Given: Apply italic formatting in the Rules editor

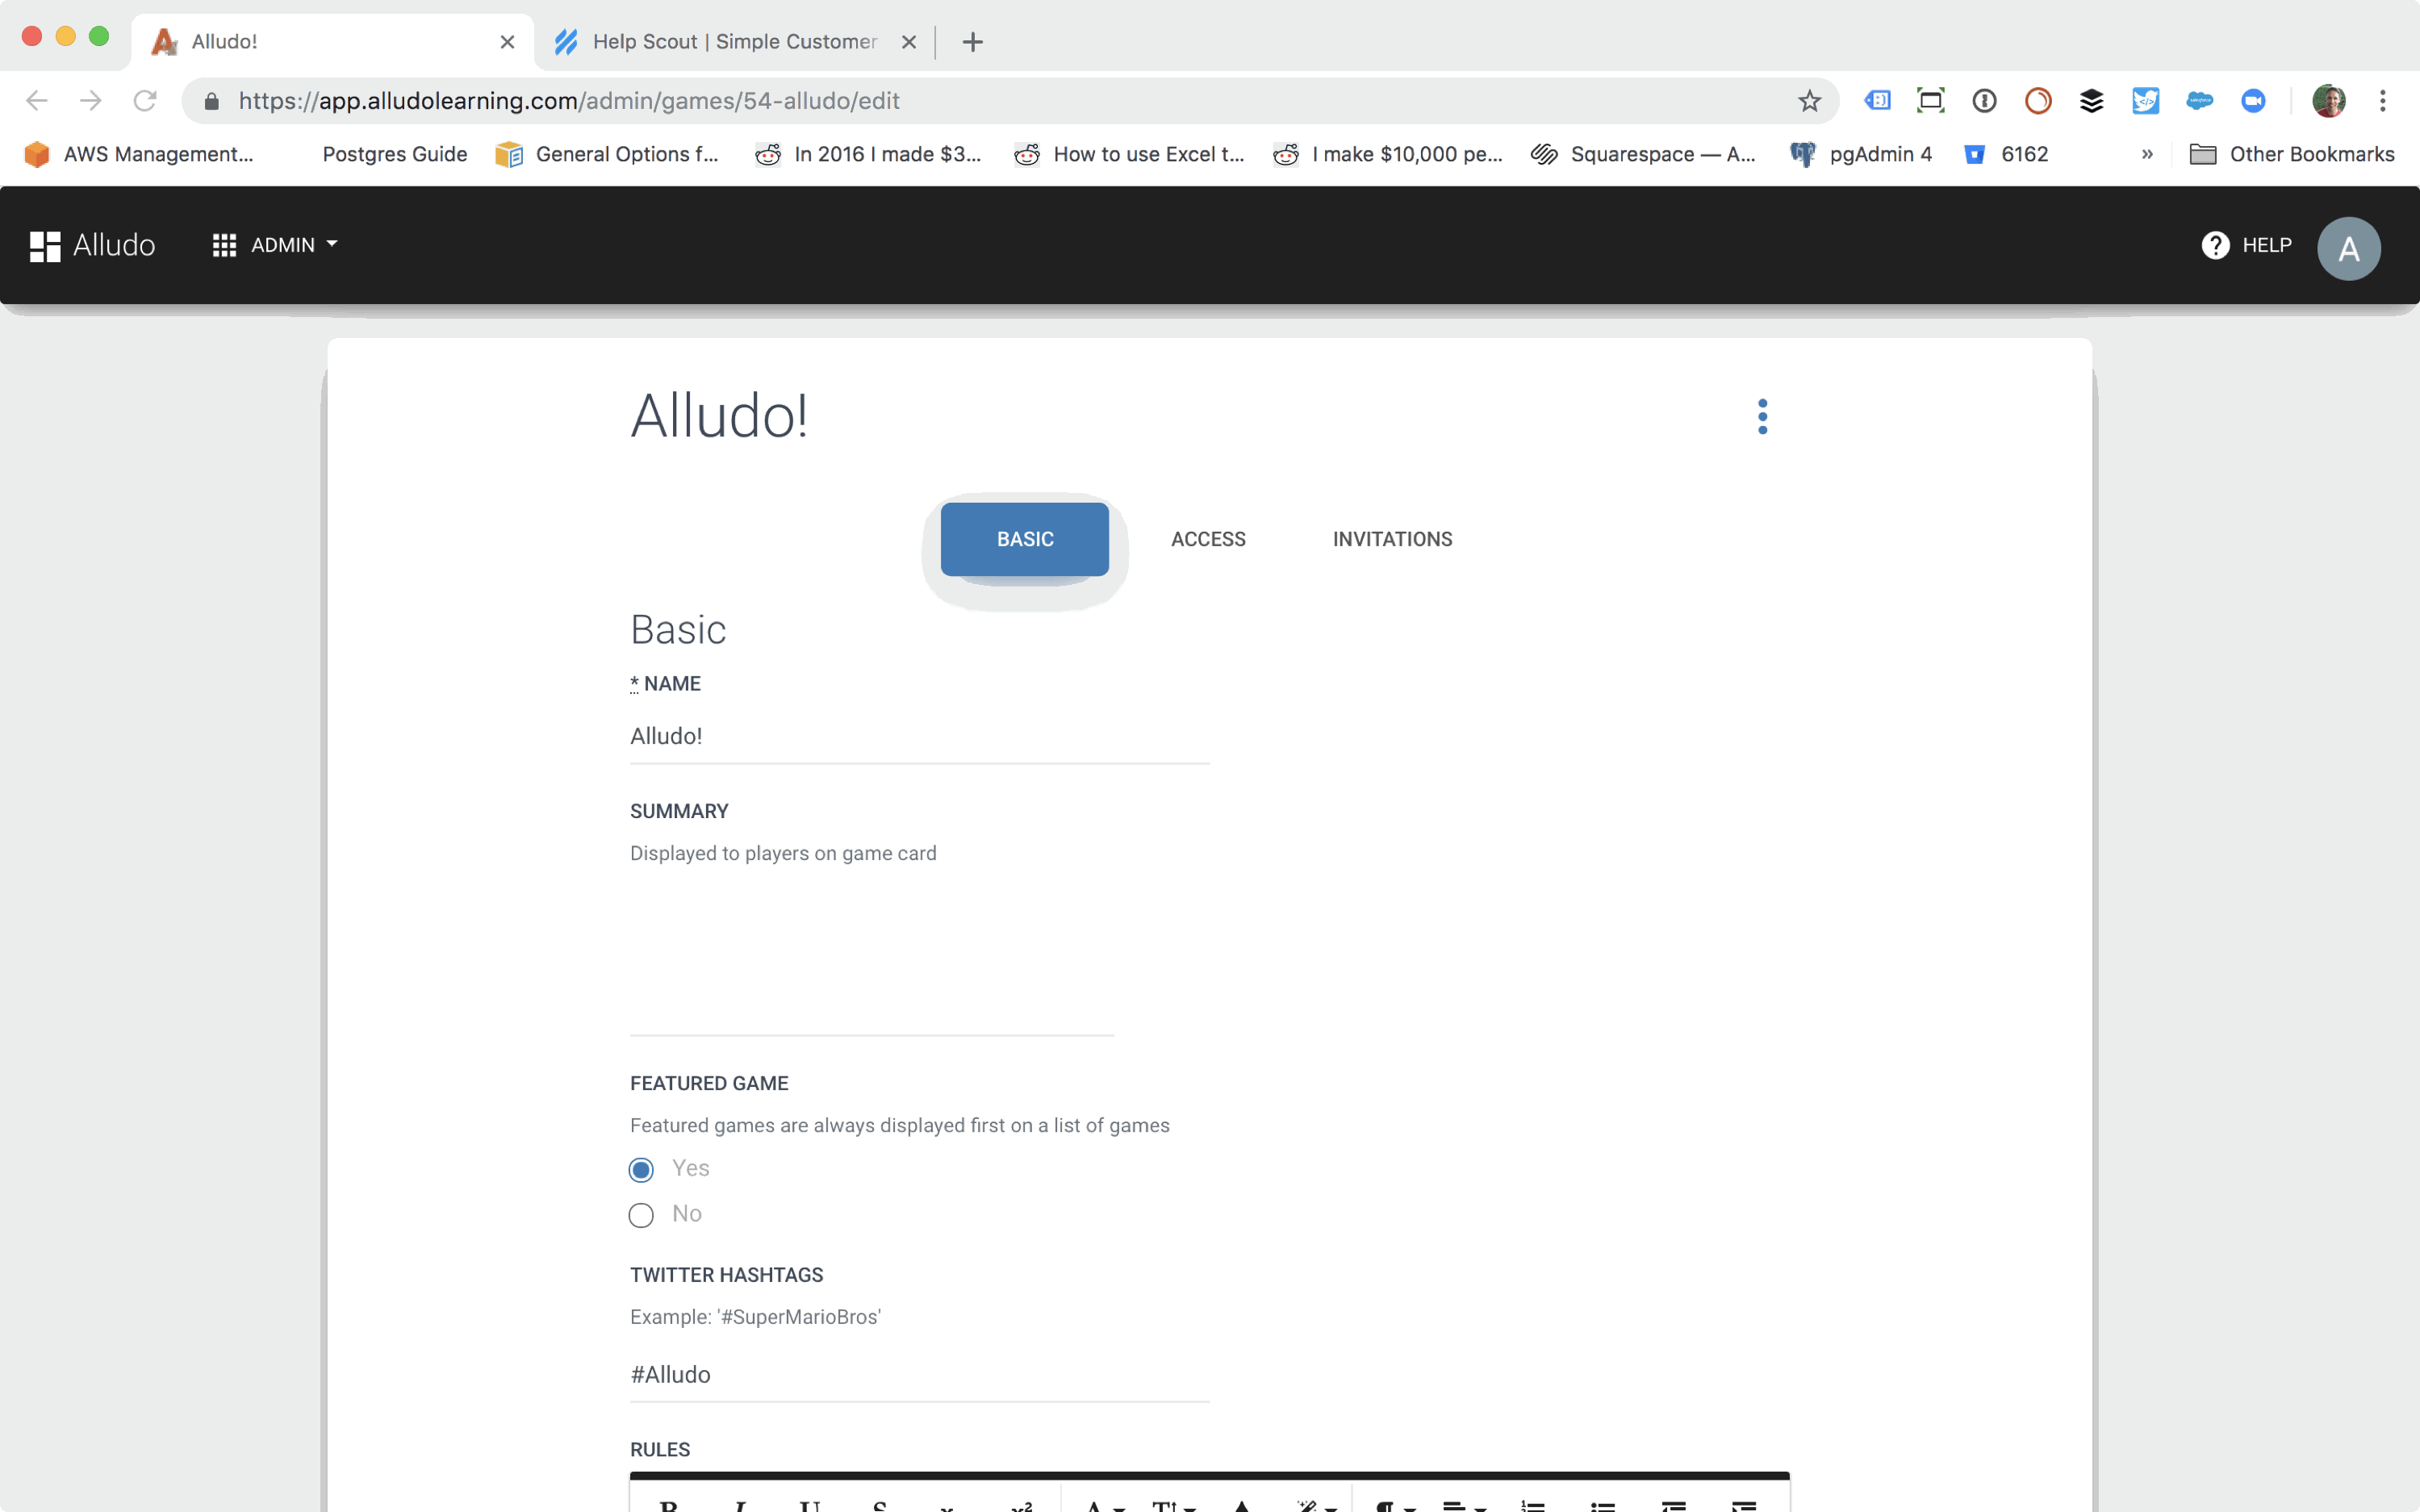Looking at the screenshot, I should pos(742,1505).
